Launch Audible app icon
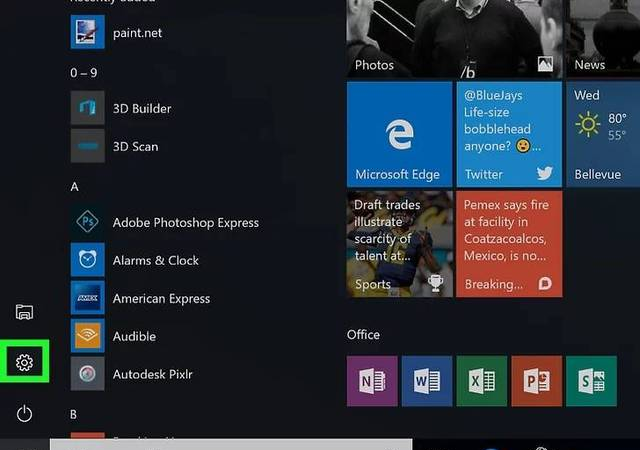Image resolution: width=640 pixels, height=450 pixels. tap(87, 336)
